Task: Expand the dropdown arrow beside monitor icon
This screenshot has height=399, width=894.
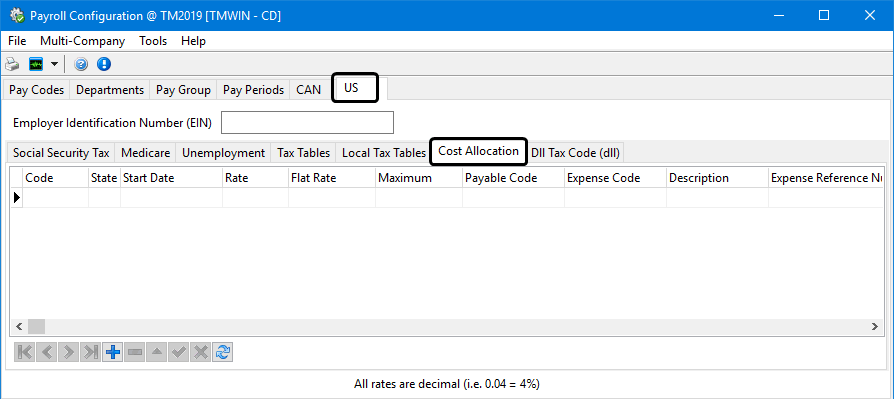Action: [54, 64]
